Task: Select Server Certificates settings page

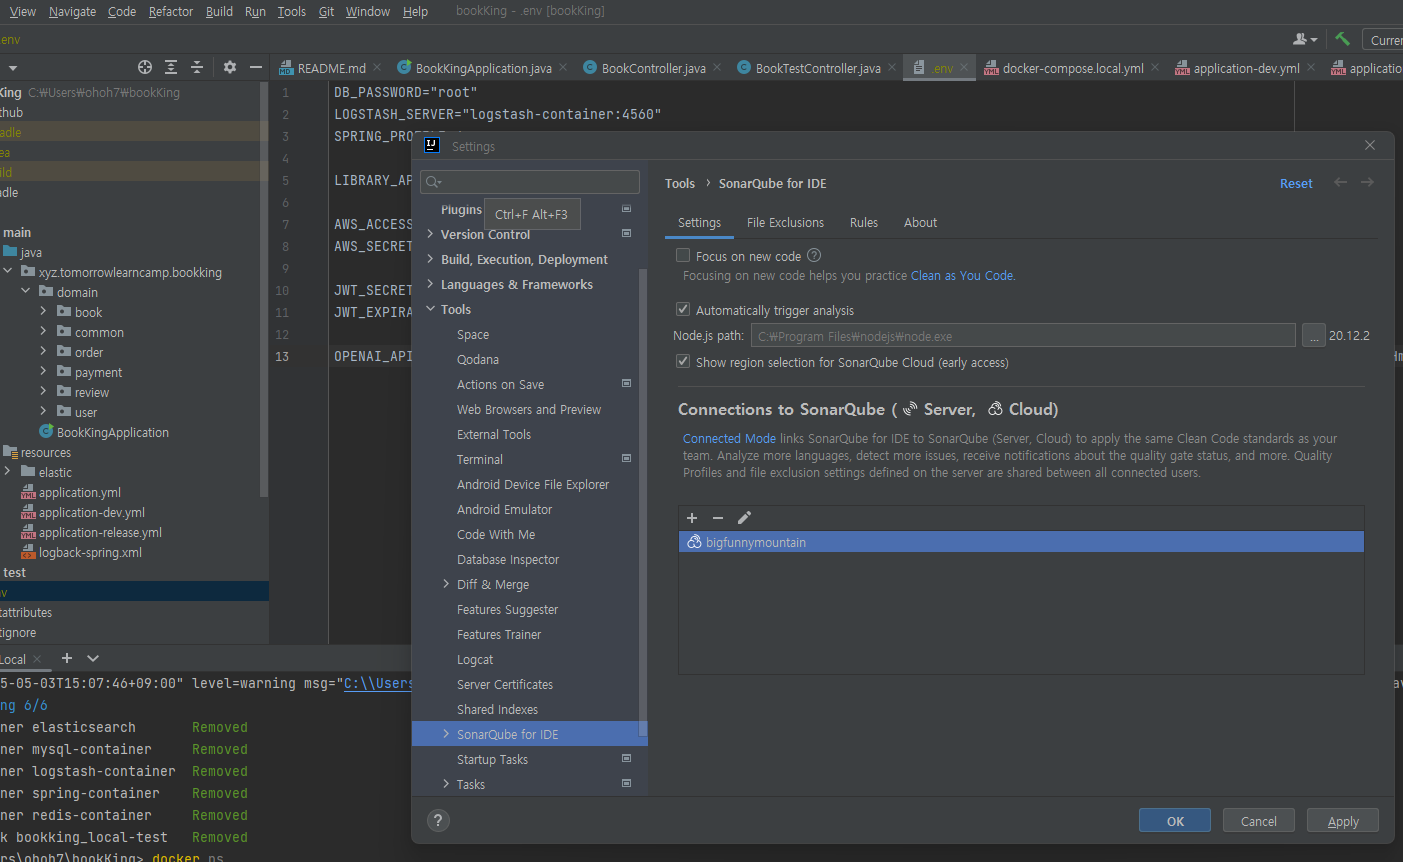Action: (505, 684)
